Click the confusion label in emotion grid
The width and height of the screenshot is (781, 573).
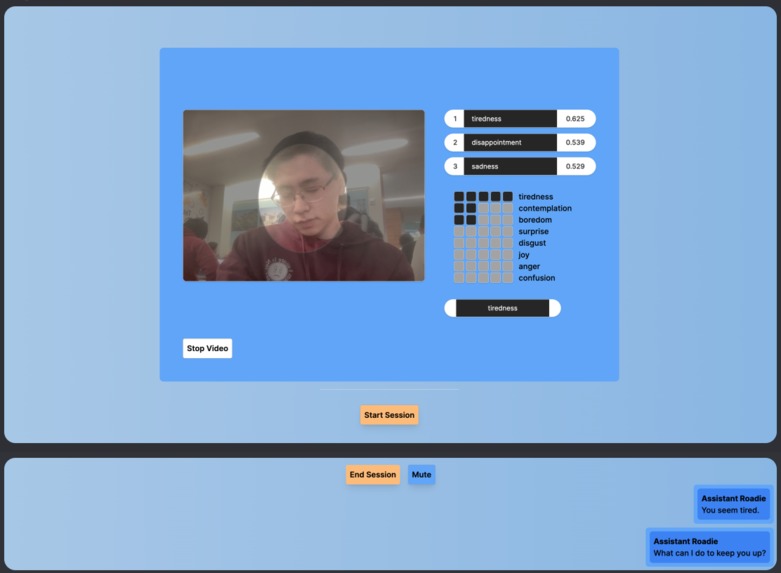coord(536,278)
